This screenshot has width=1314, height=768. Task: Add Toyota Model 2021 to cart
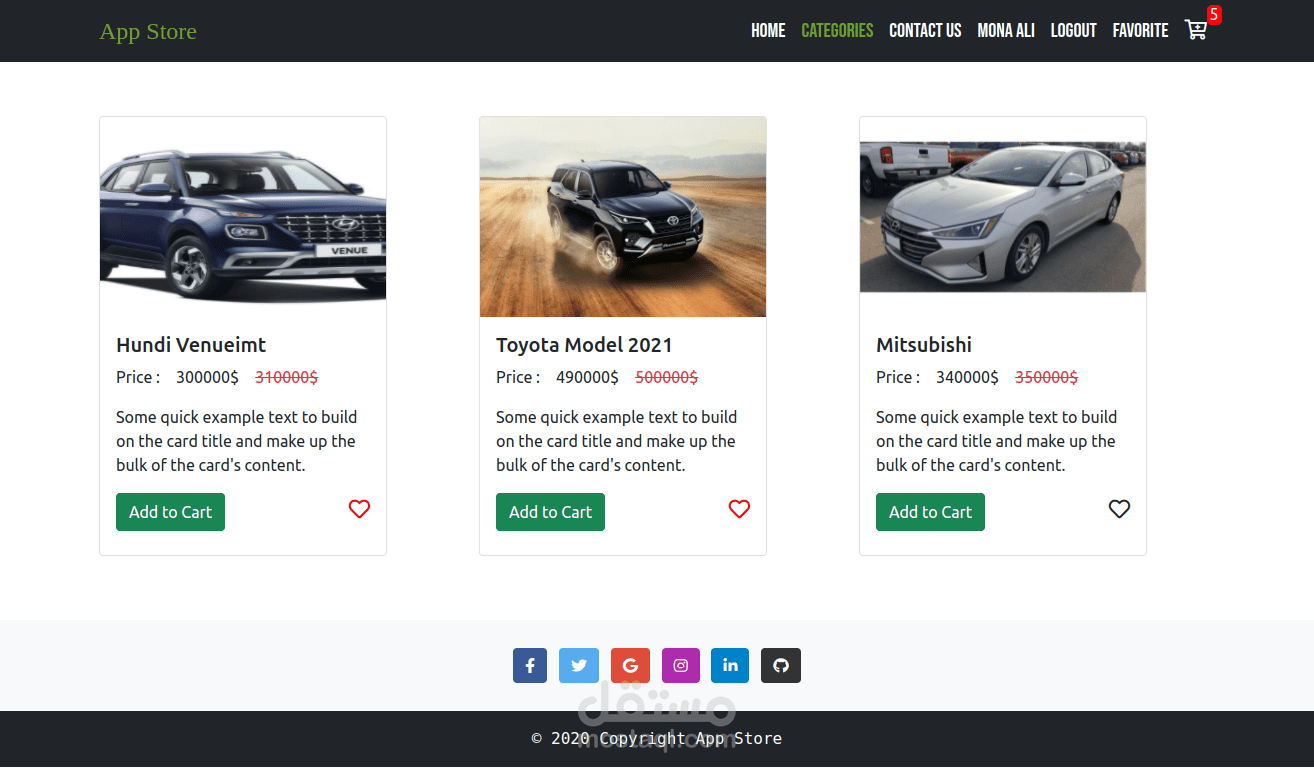(x=550, y=512)
